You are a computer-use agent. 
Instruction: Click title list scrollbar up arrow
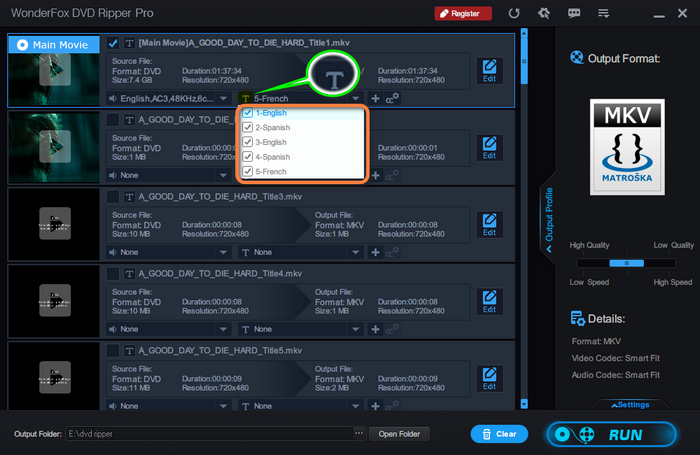[x=524, y=33]
